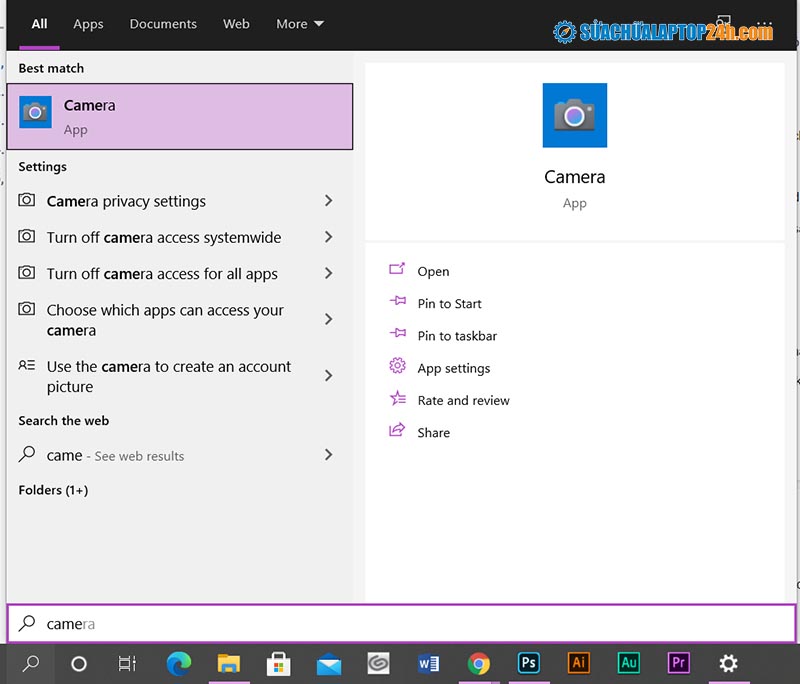800x684 pixels.
Task: Expand Camera privacy settings chevron
Action: tap(329, 200)
